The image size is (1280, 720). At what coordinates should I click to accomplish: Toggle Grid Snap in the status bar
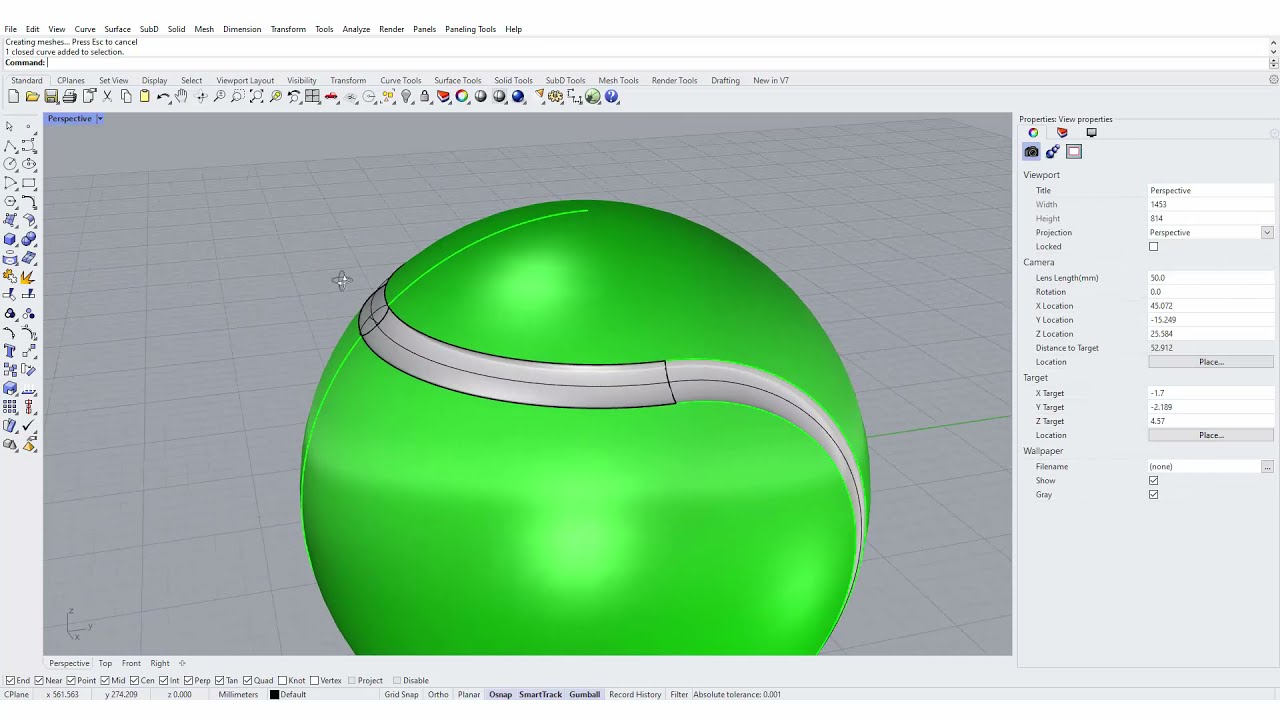(x=401, y=695)
